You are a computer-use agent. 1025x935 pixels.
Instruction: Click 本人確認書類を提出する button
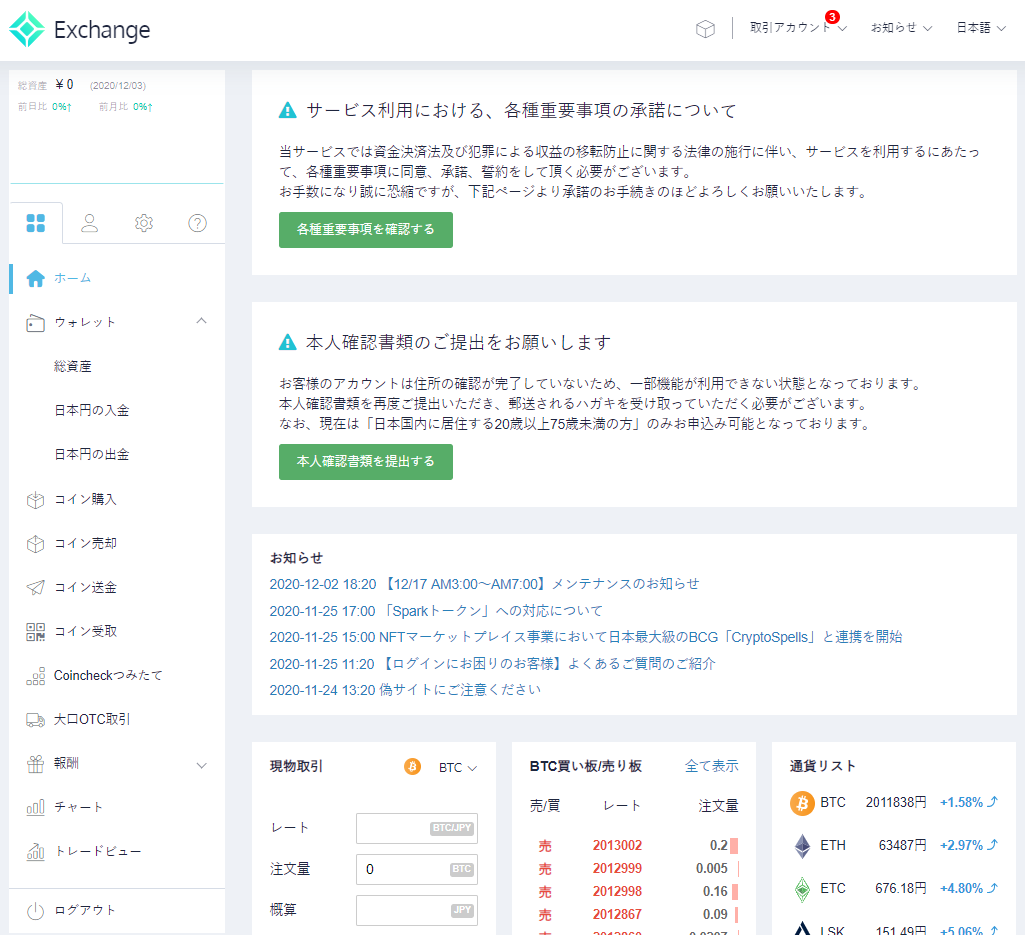pos(365,462)
